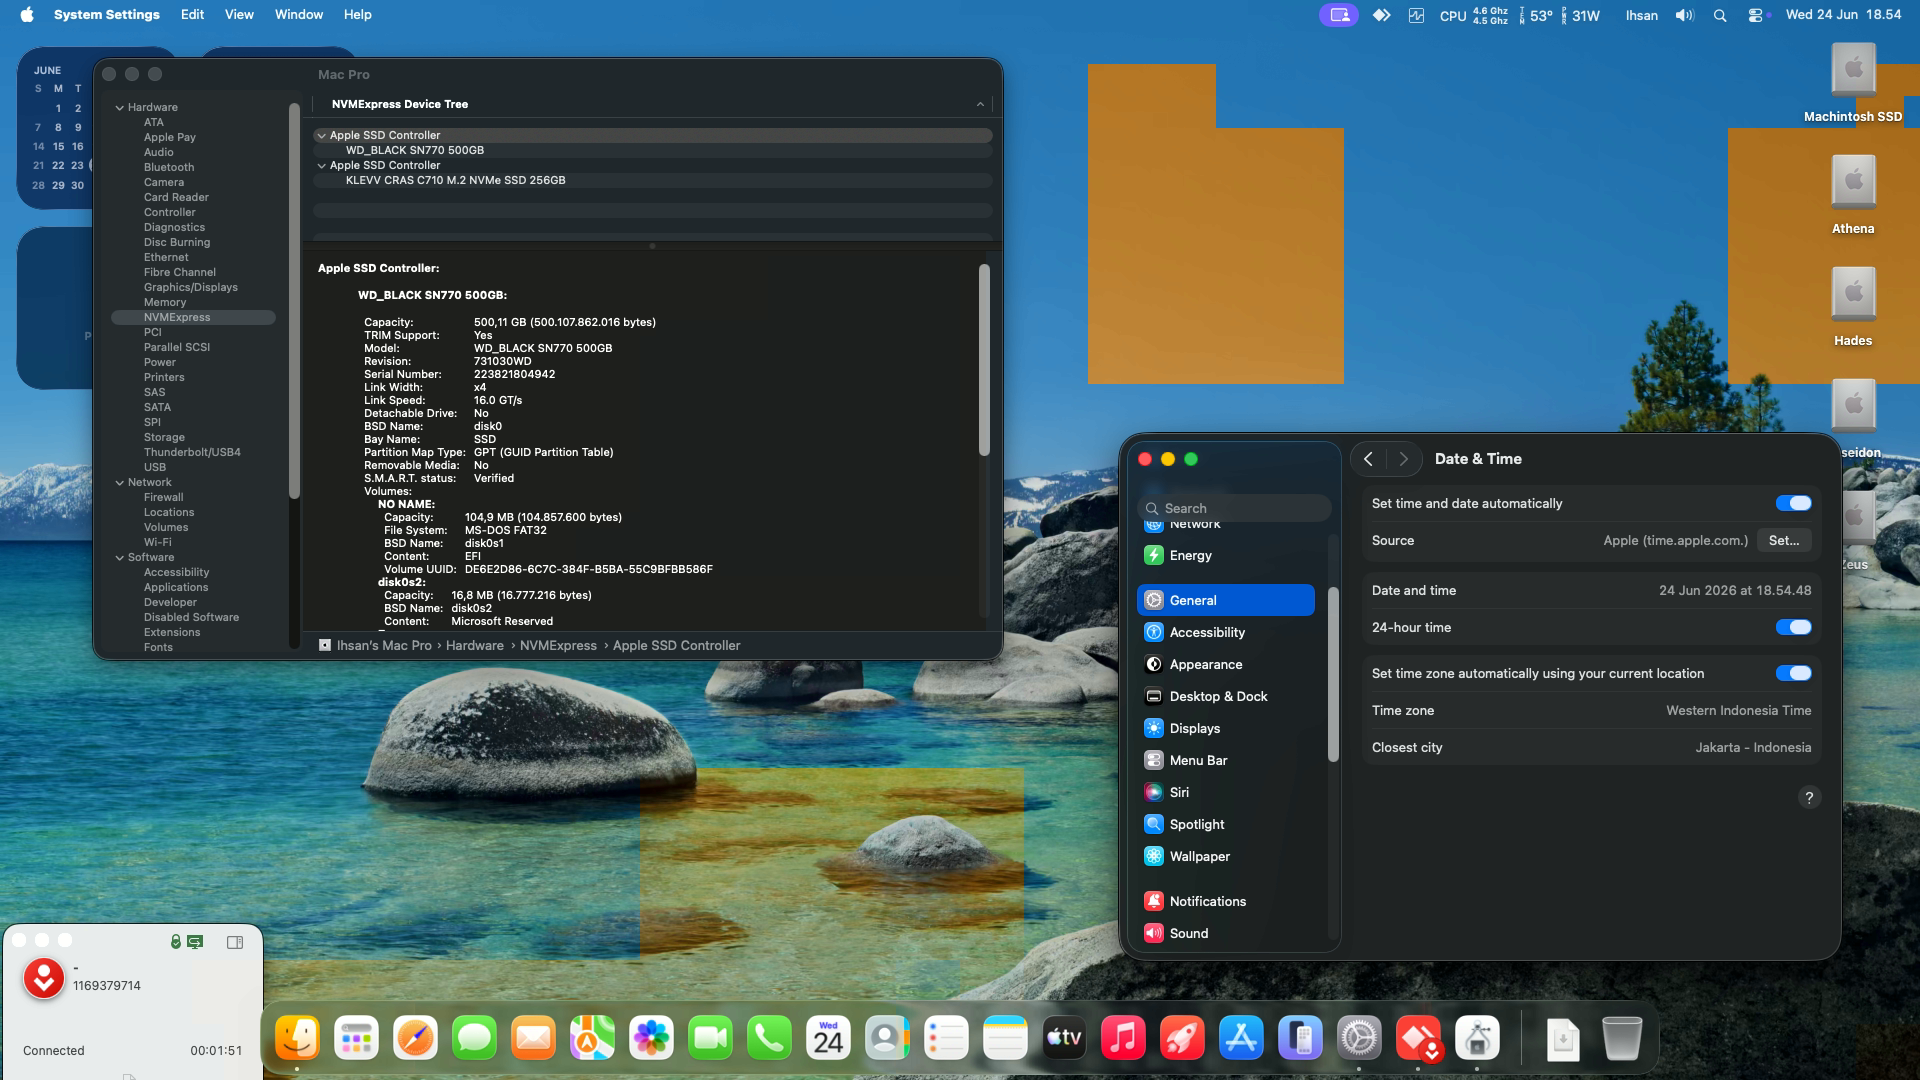Disable Set time and date automatically
This screenshot has height=1080, width=1920.
(x=1793, y=504)
